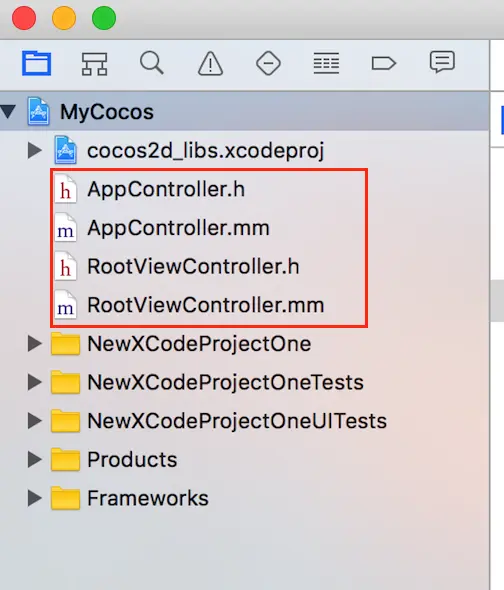Expand the NewXCodeProjectOne group

click(35, 344)
